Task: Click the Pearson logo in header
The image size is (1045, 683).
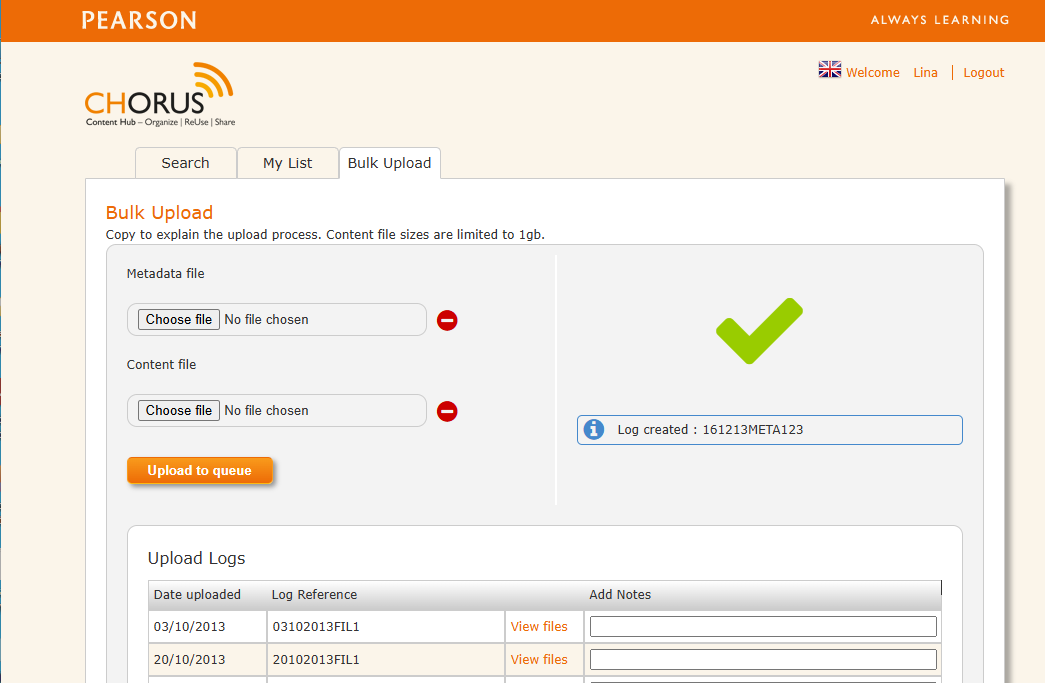Action: 139,20
